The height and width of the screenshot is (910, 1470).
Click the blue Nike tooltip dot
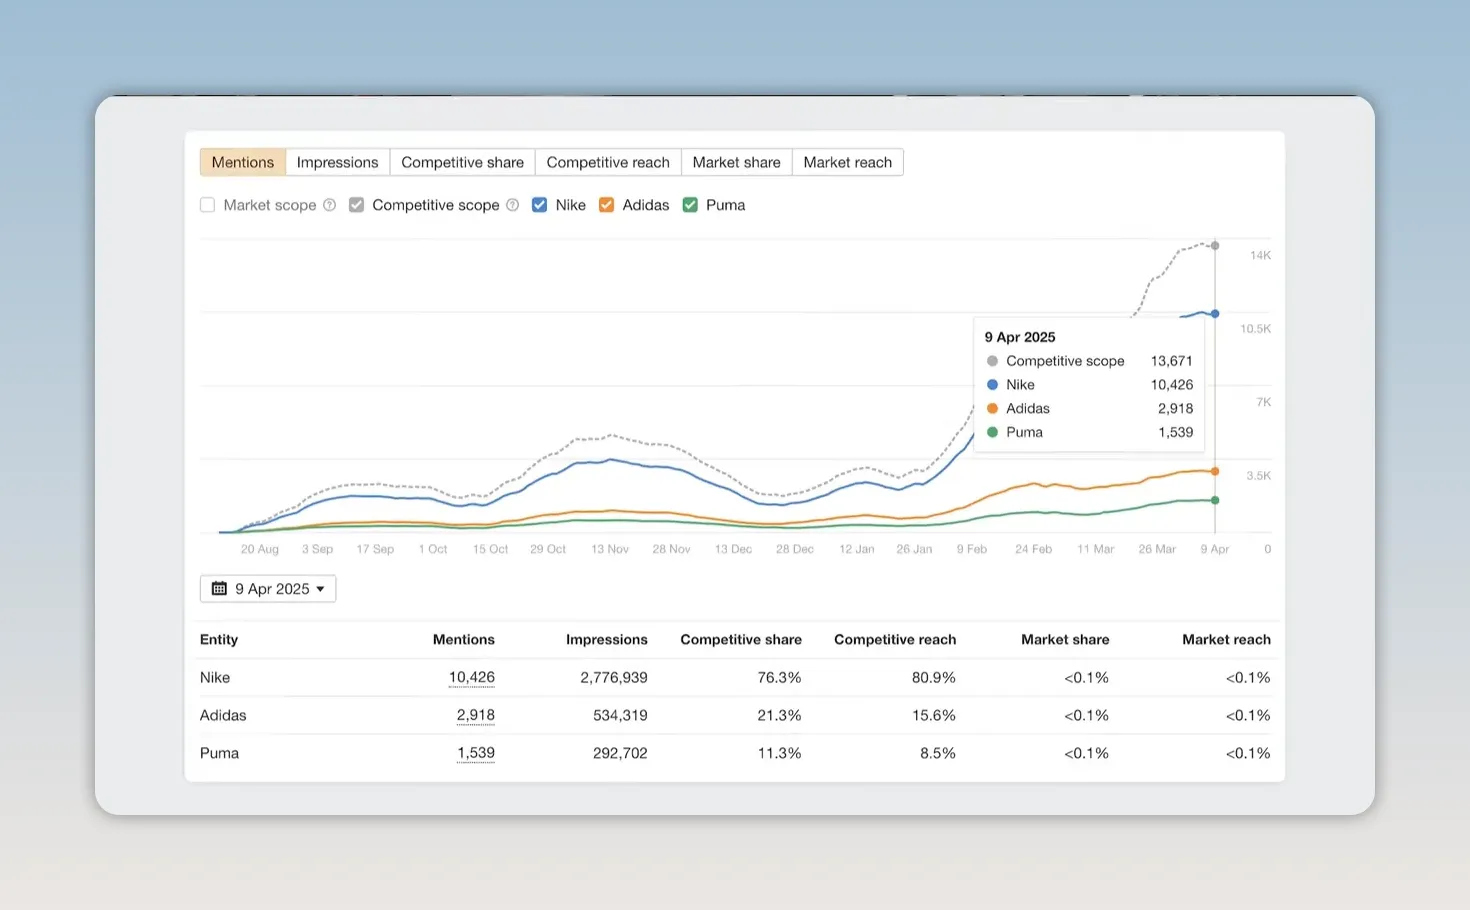click(x=992, y=385)
